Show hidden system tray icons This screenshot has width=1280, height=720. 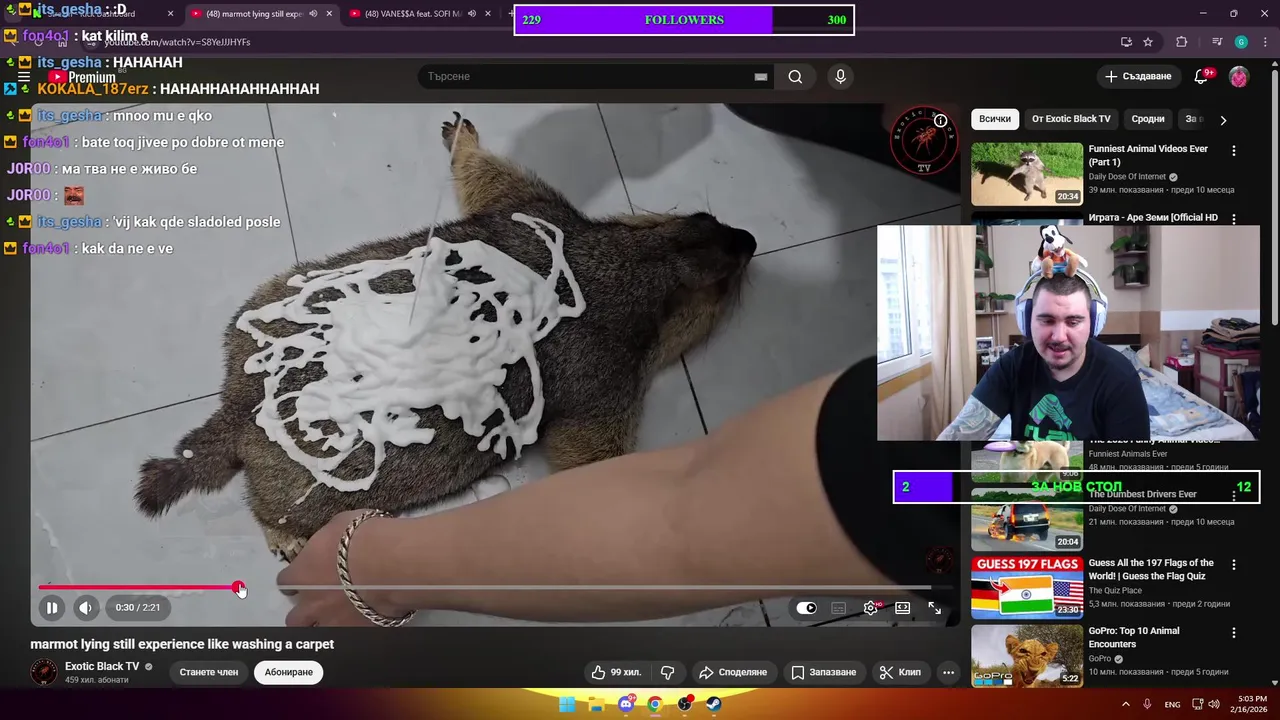[x=1125, y=704]
